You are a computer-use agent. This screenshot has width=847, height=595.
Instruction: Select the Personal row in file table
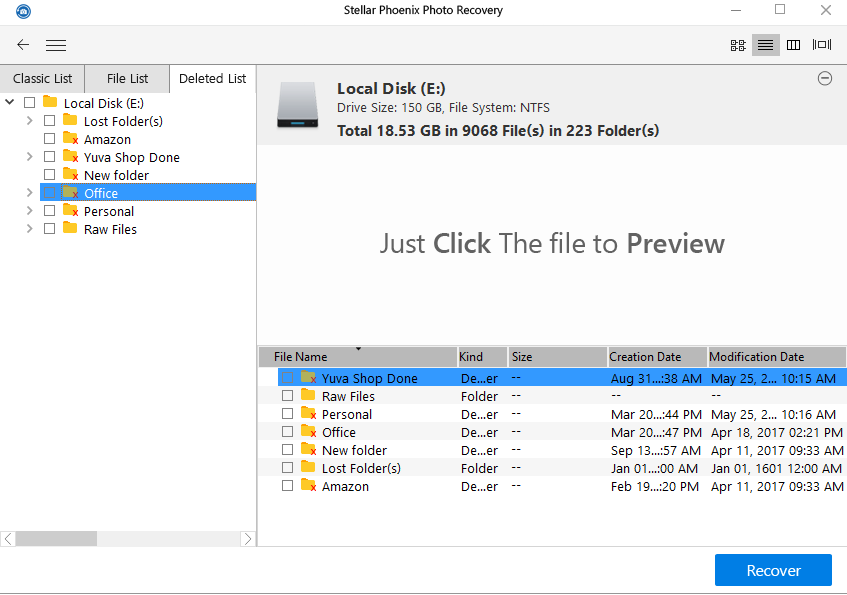click(x=562, y=414)
